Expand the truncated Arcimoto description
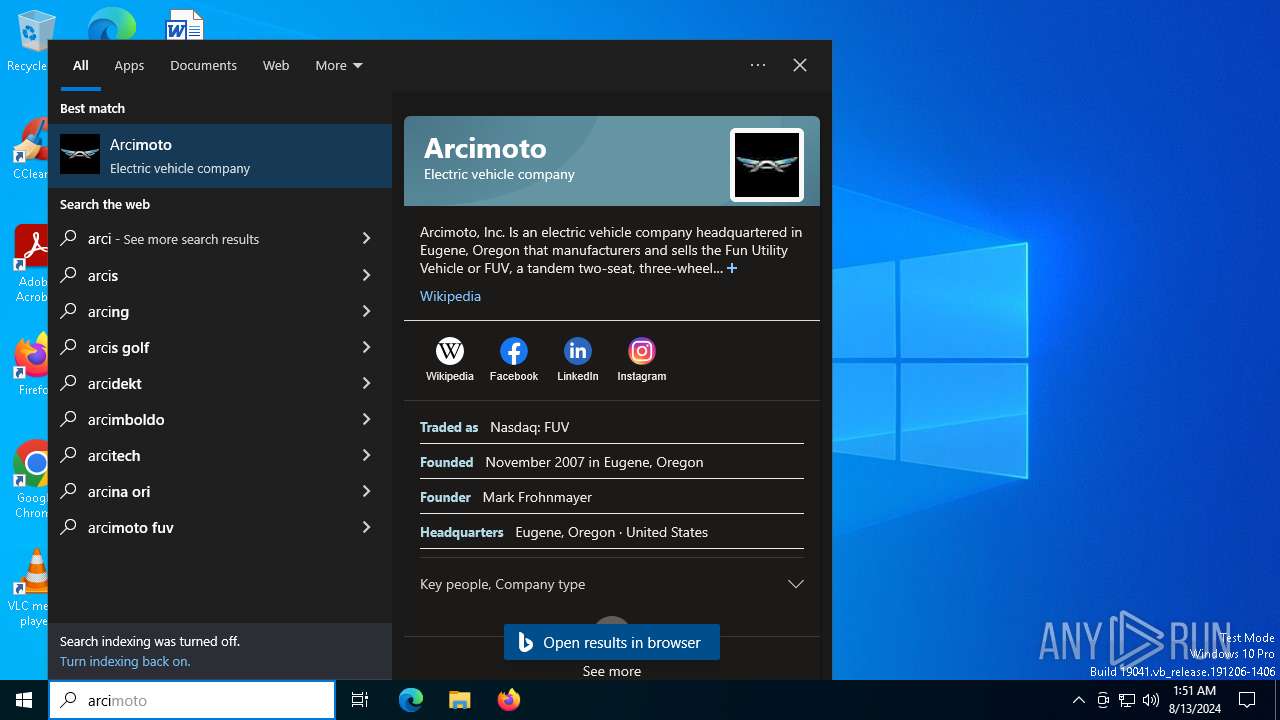The height and width of the screenshot is (720, 1280). [732, 268]
